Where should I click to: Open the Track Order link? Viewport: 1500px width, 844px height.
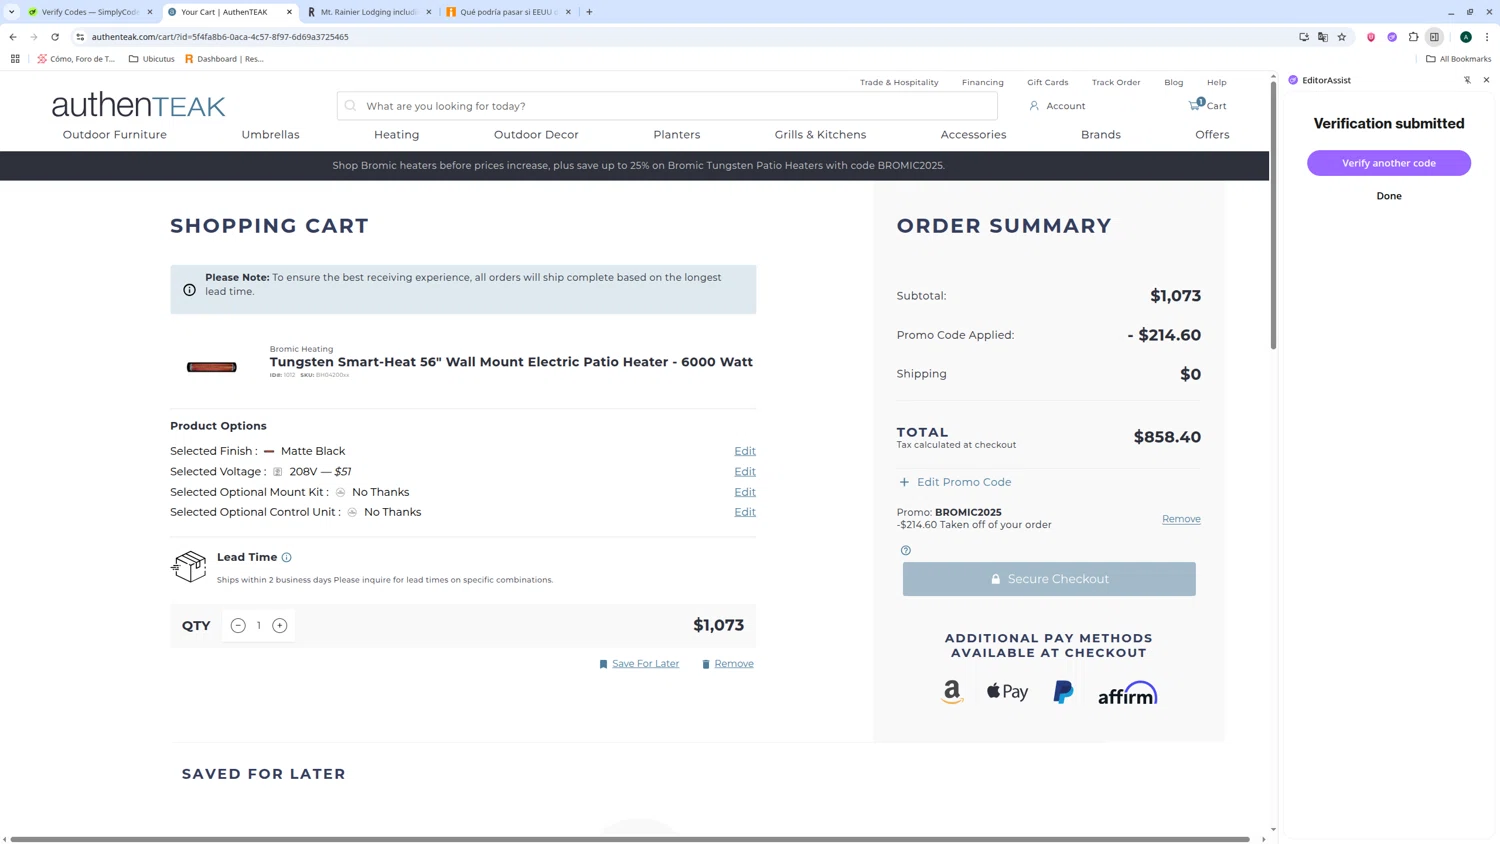point(1116,82)
